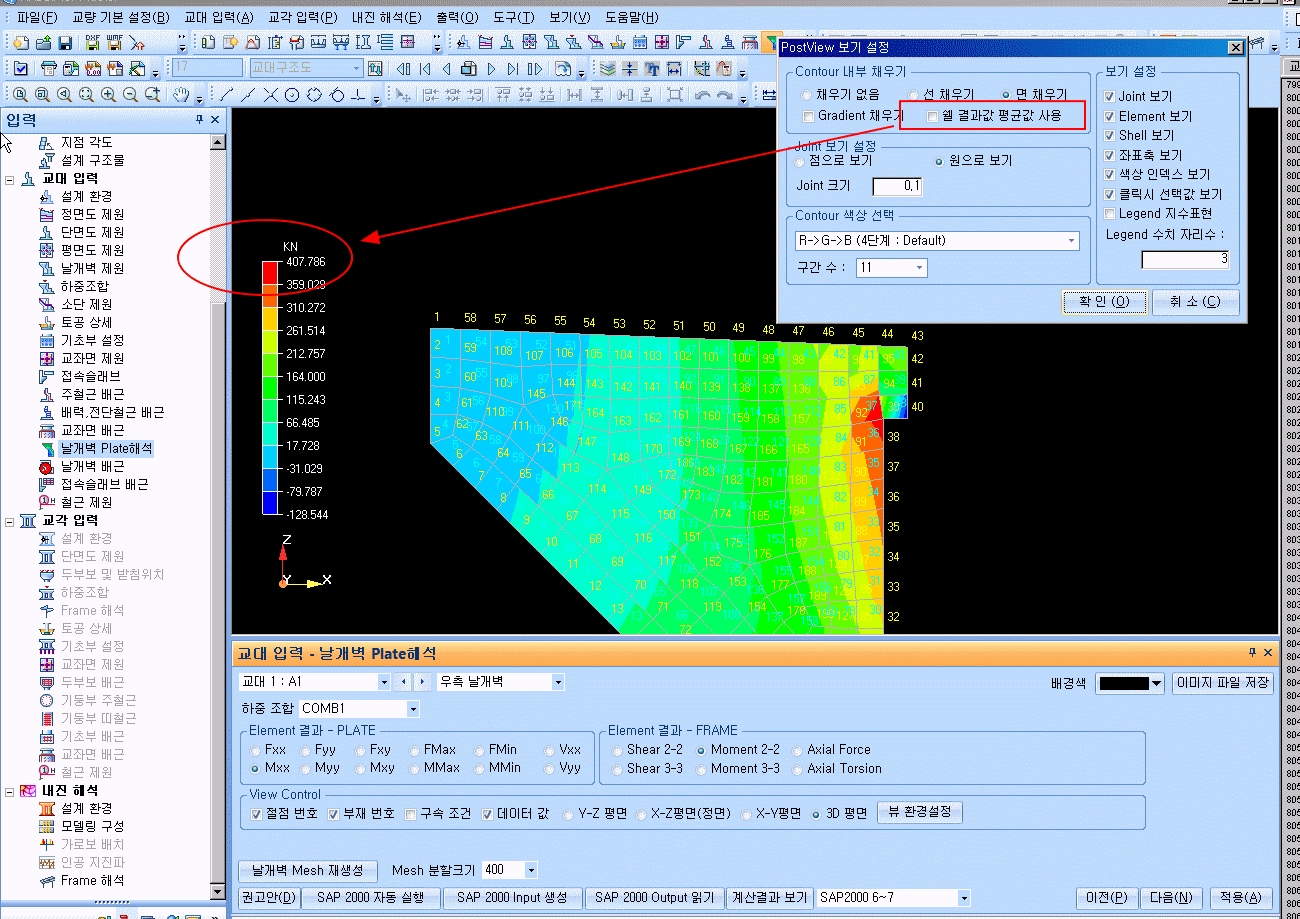Click the draw circle tool icon
The height and width of the screenshot is (919, 1300).
coord(292,95)
